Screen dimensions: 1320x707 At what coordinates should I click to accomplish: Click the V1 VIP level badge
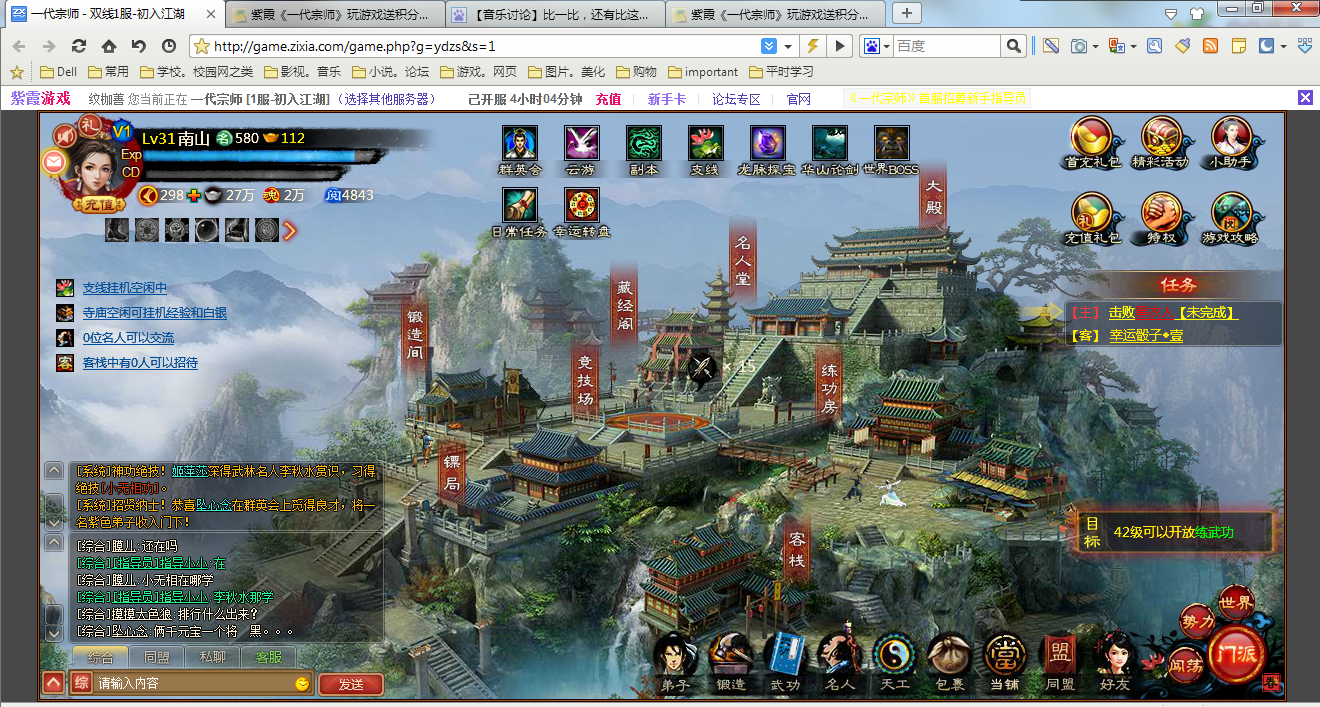(x=122, y=131)
